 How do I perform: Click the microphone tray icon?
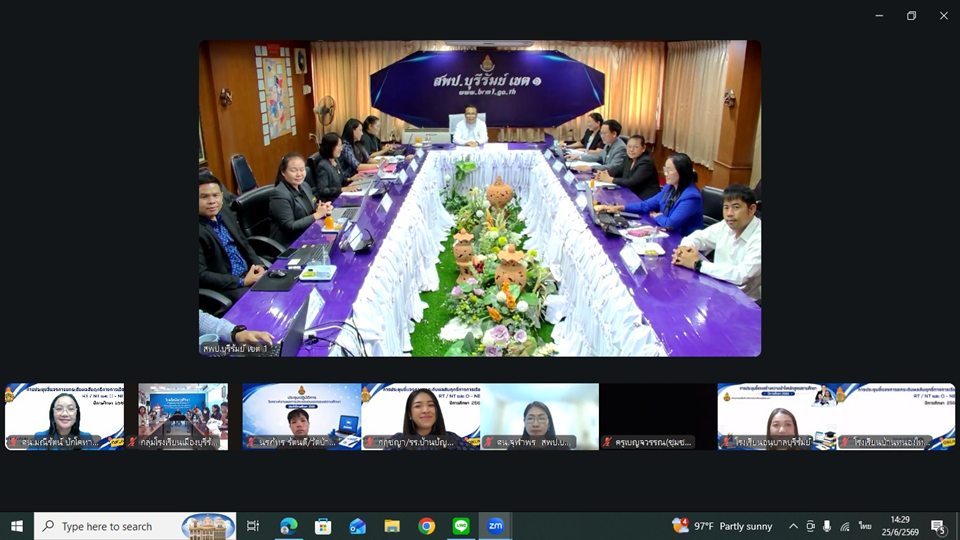(x=827, y=526)
